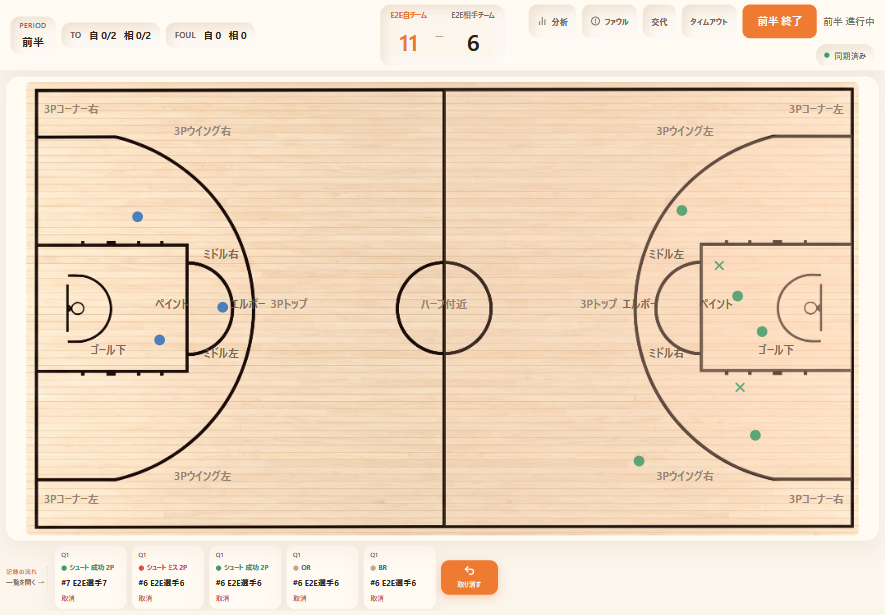Open the 分析 analysis chart button
Image resolution: width=885 pixels, height=615 pixels.
point(553,21)
